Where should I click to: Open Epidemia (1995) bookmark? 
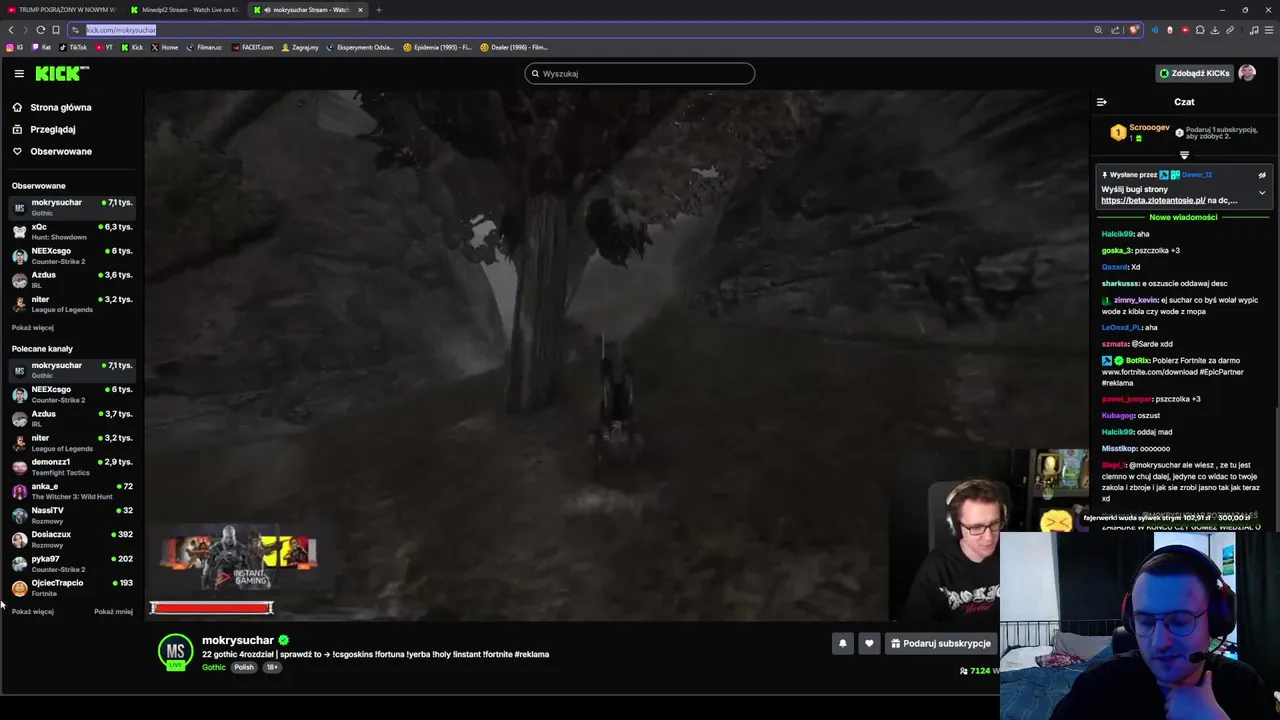(437, 47)
